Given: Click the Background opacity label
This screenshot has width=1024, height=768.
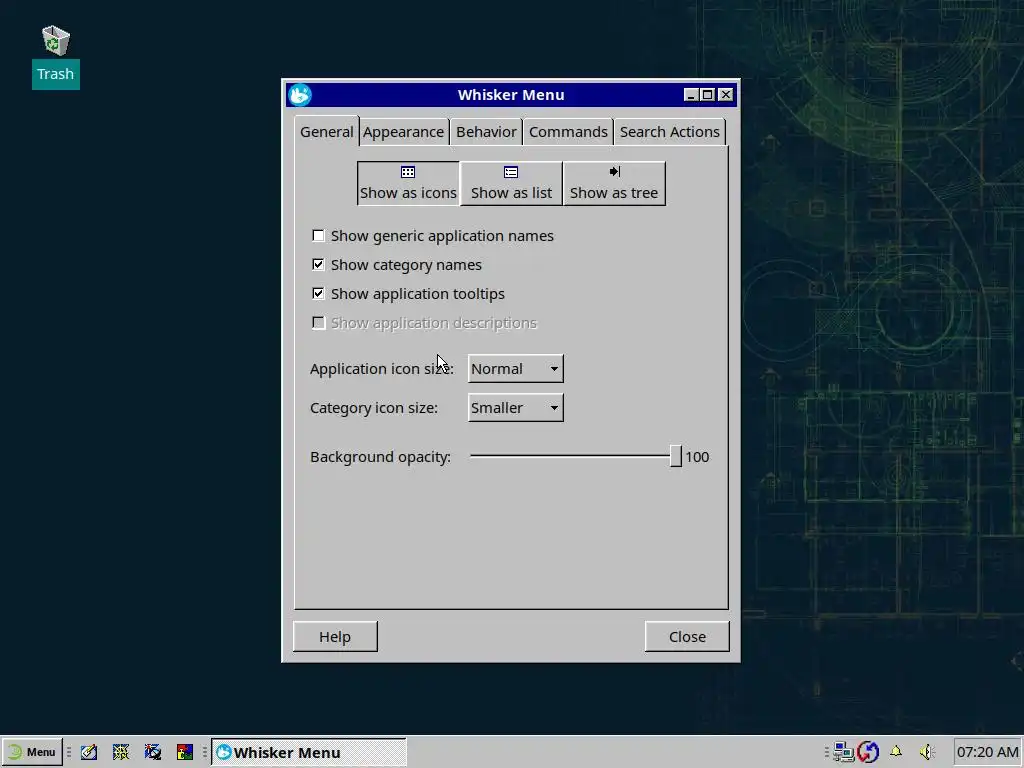Looking at the screenshot, I should [x=380, y=457].
